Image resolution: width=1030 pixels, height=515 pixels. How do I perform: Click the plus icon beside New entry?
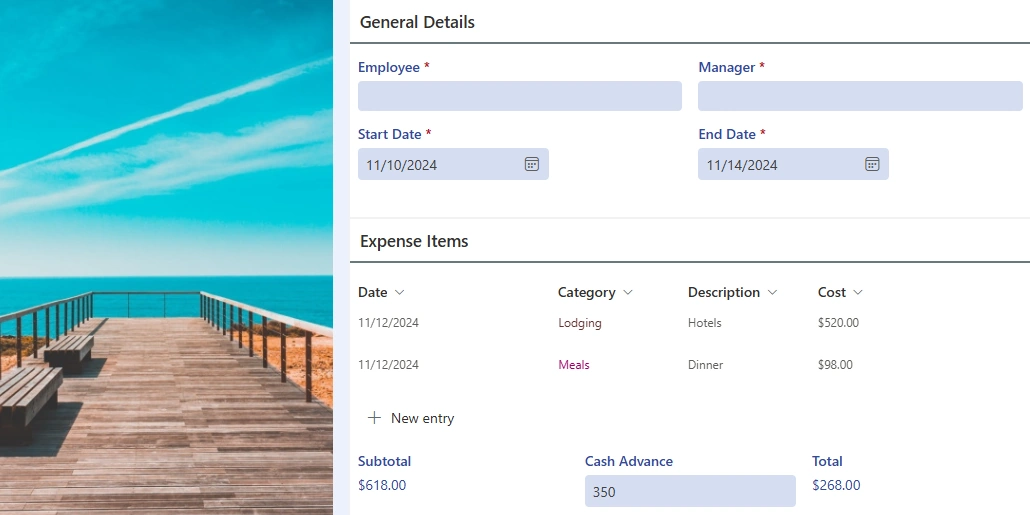[375, 418]
